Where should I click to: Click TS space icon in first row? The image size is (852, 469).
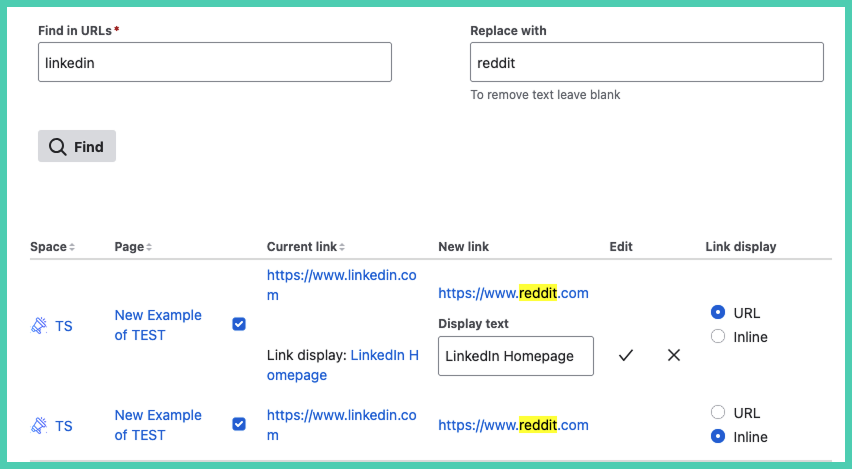coord(39,326)
